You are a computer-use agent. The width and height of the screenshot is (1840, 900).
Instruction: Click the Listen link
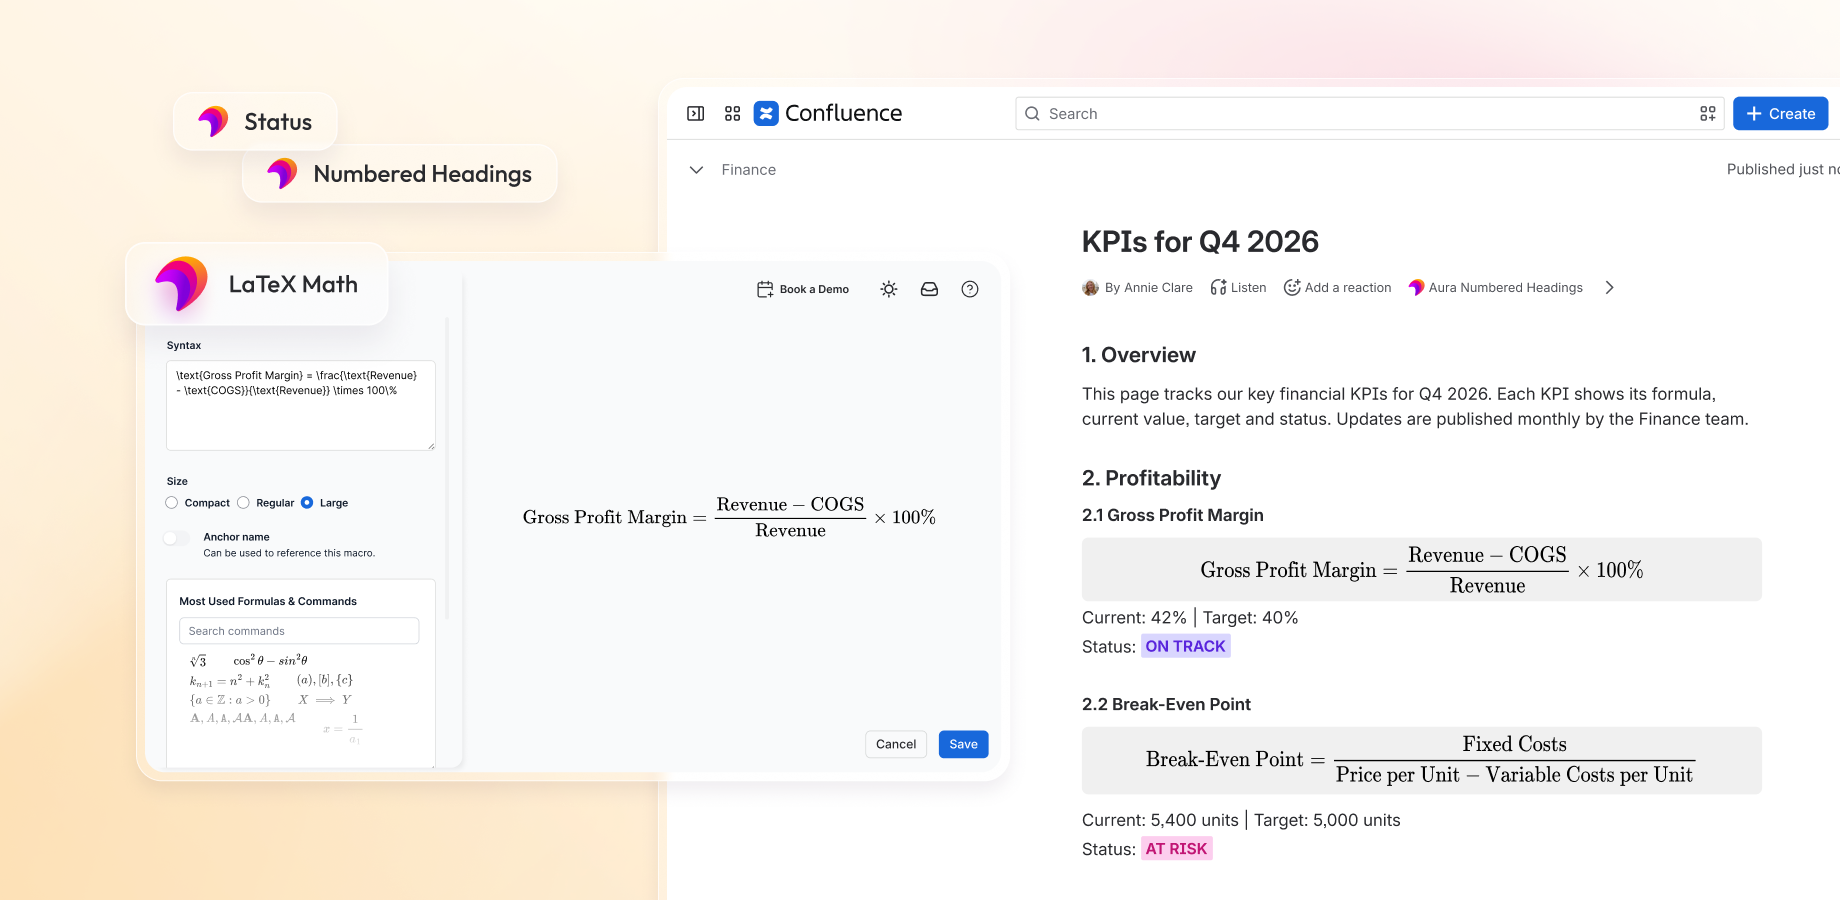click(x=1248, y=288)
